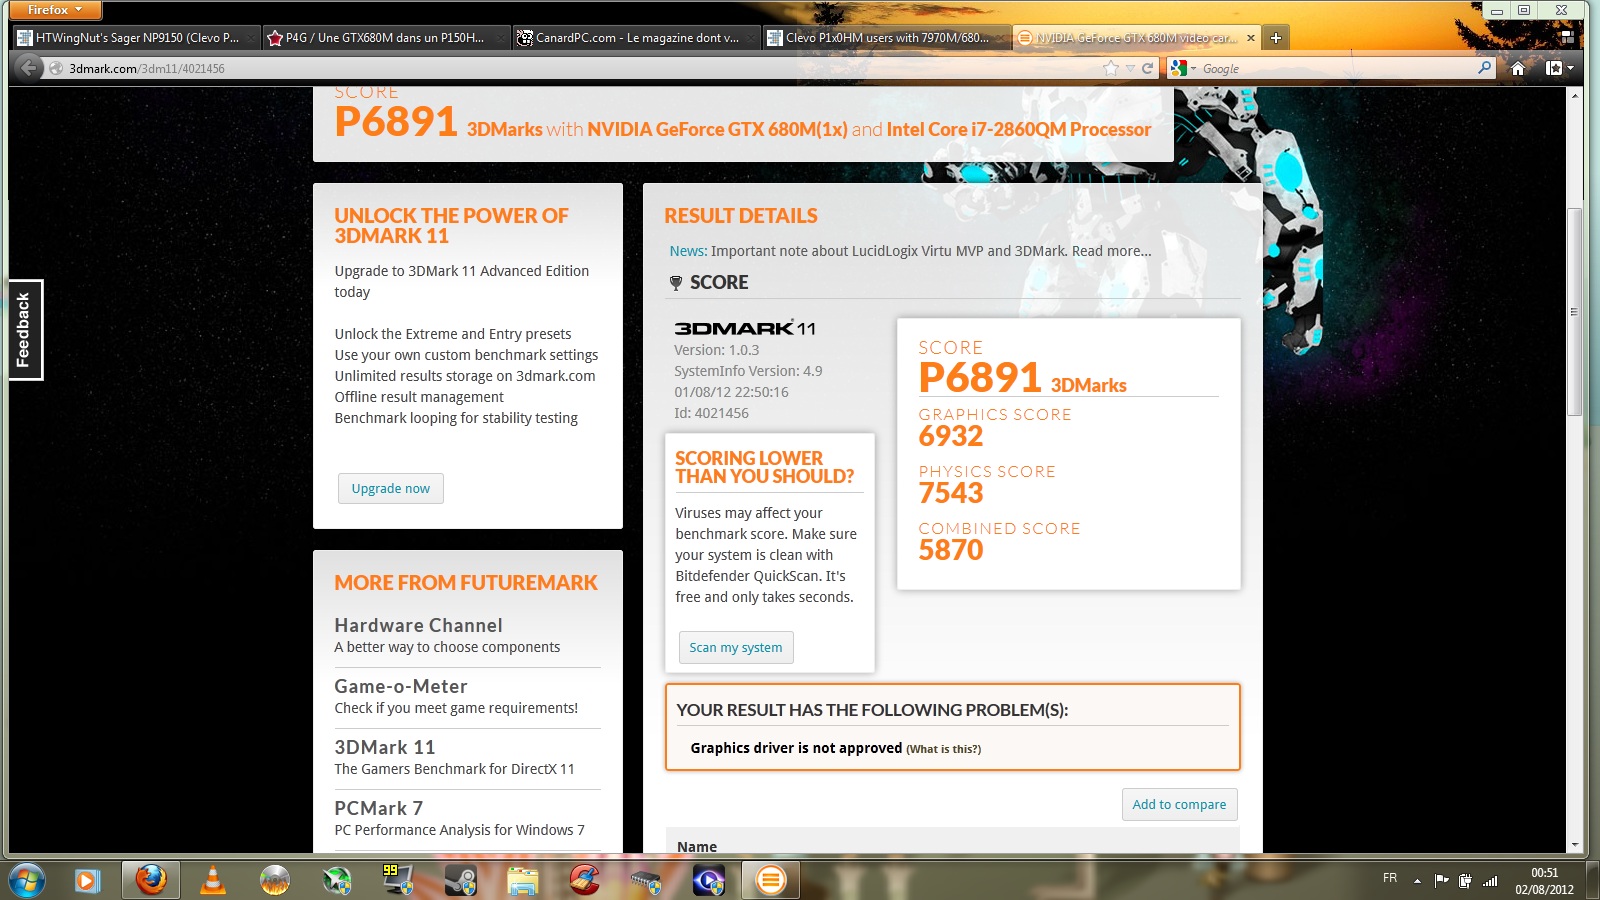Click the Add to compare button
This screenshot has width=1600, height=900.
[1179, 804]
